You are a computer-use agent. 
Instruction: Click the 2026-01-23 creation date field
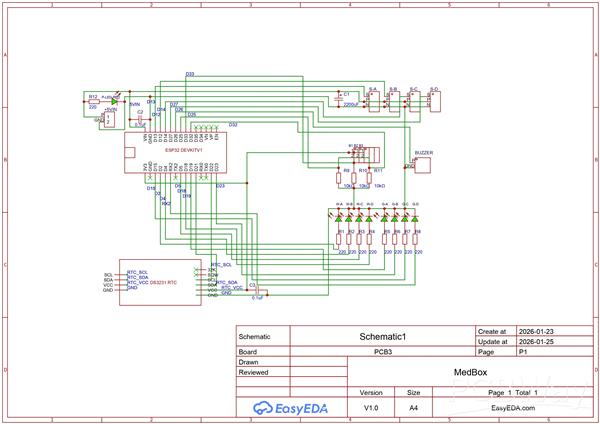(x=537, y=330)
